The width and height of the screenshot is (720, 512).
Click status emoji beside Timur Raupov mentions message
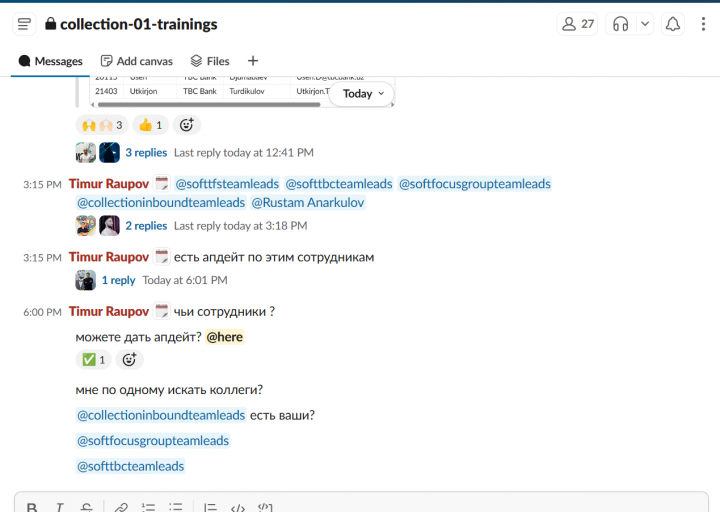click(x=162, y=184)
